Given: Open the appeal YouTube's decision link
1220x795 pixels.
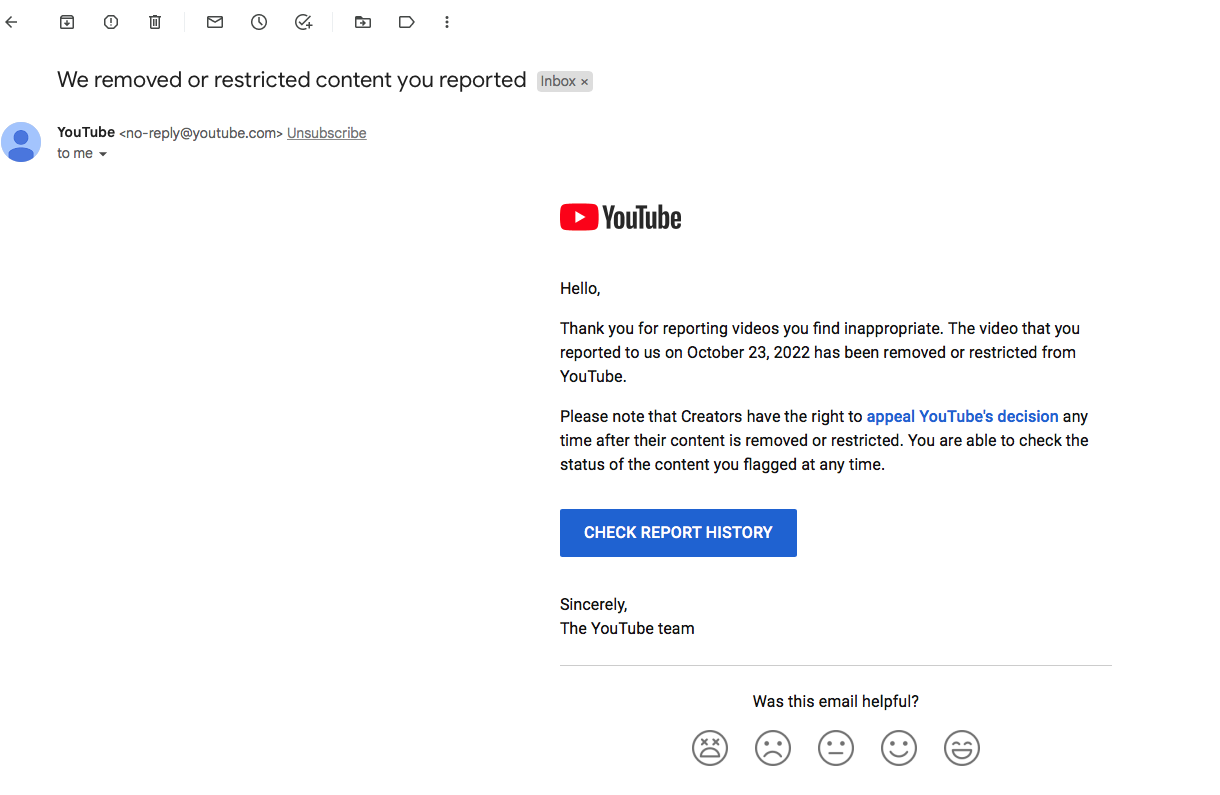Looking at the screenshot, I should click(962, 416).
